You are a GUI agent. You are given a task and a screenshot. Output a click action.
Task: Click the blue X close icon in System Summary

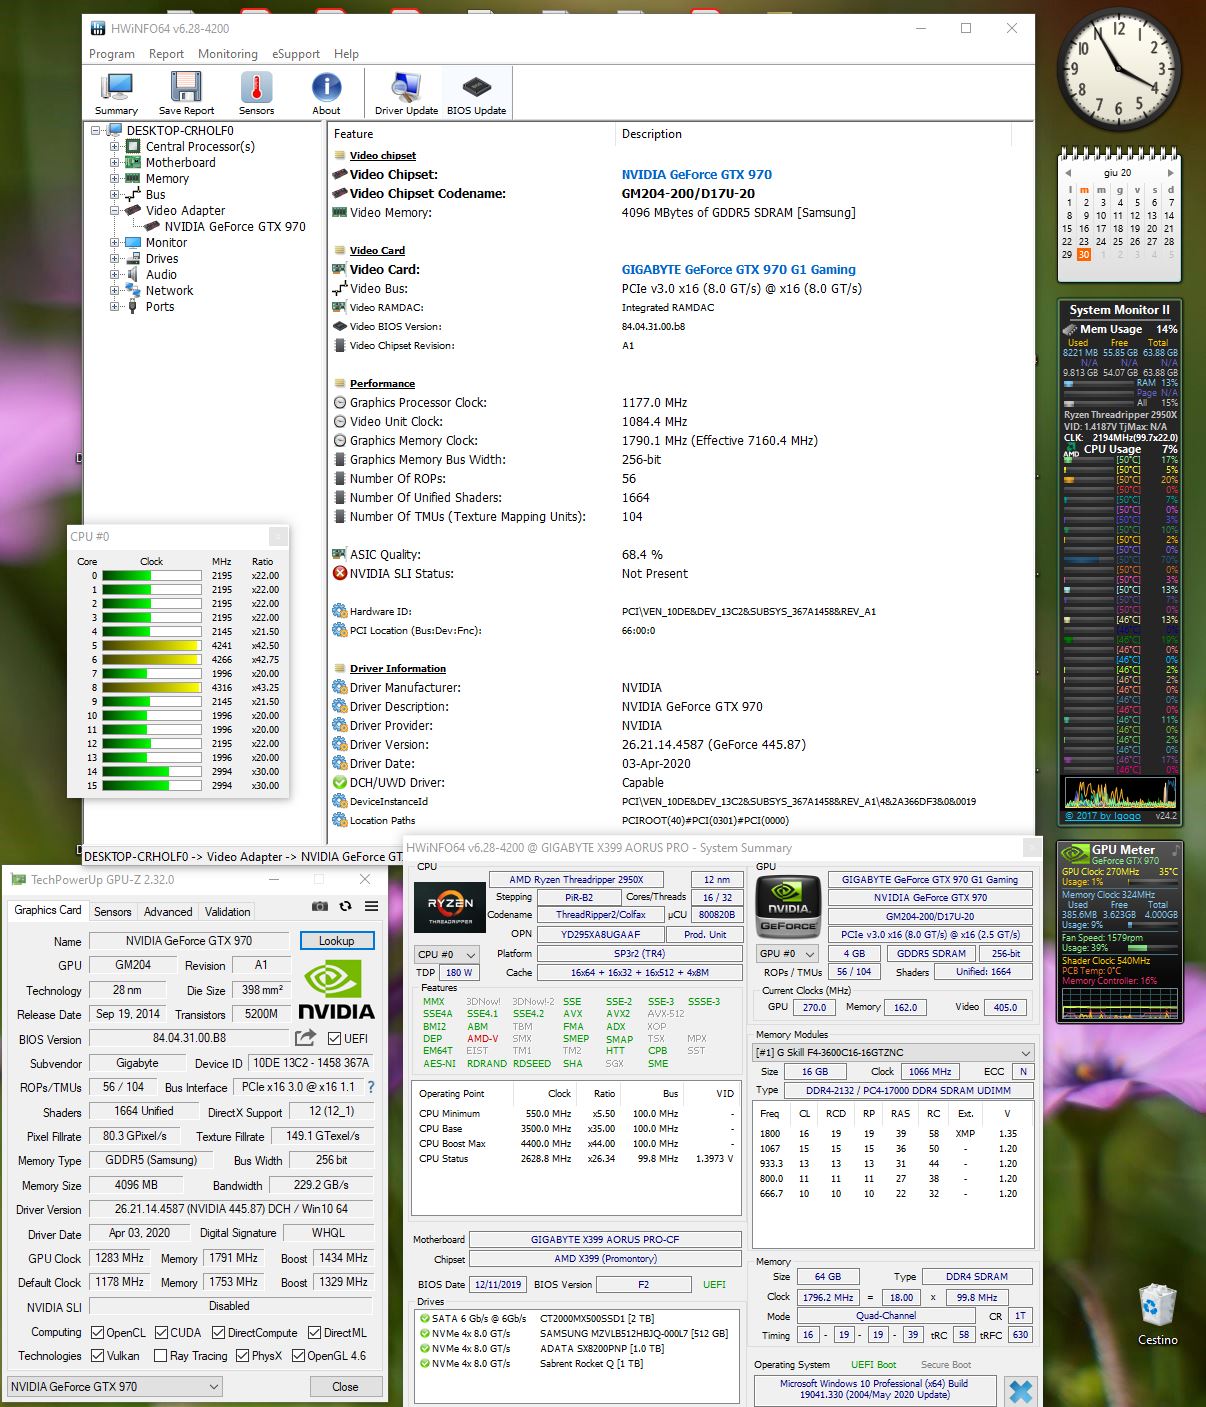coord(1021,1391)
